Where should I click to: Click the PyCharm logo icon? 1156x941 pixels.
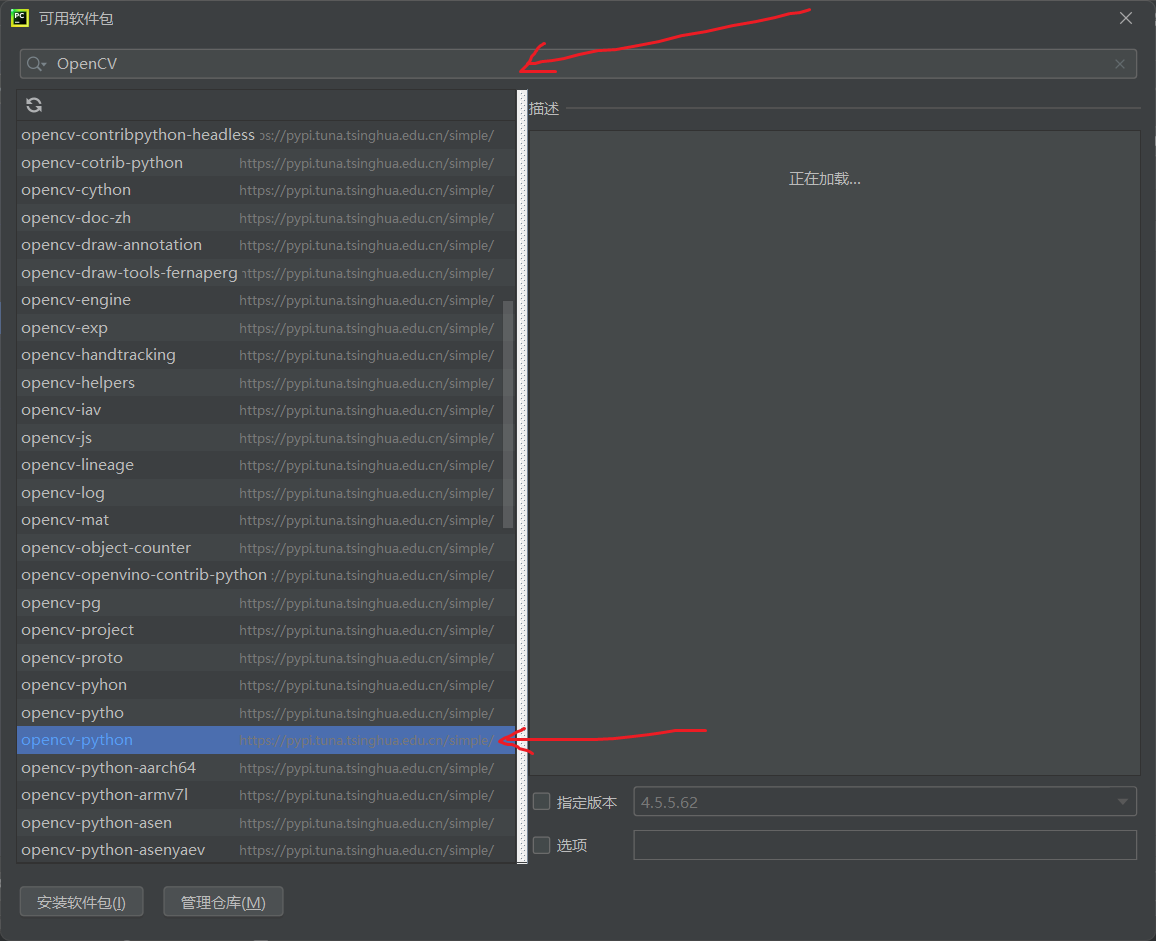[x=20, y=18]
